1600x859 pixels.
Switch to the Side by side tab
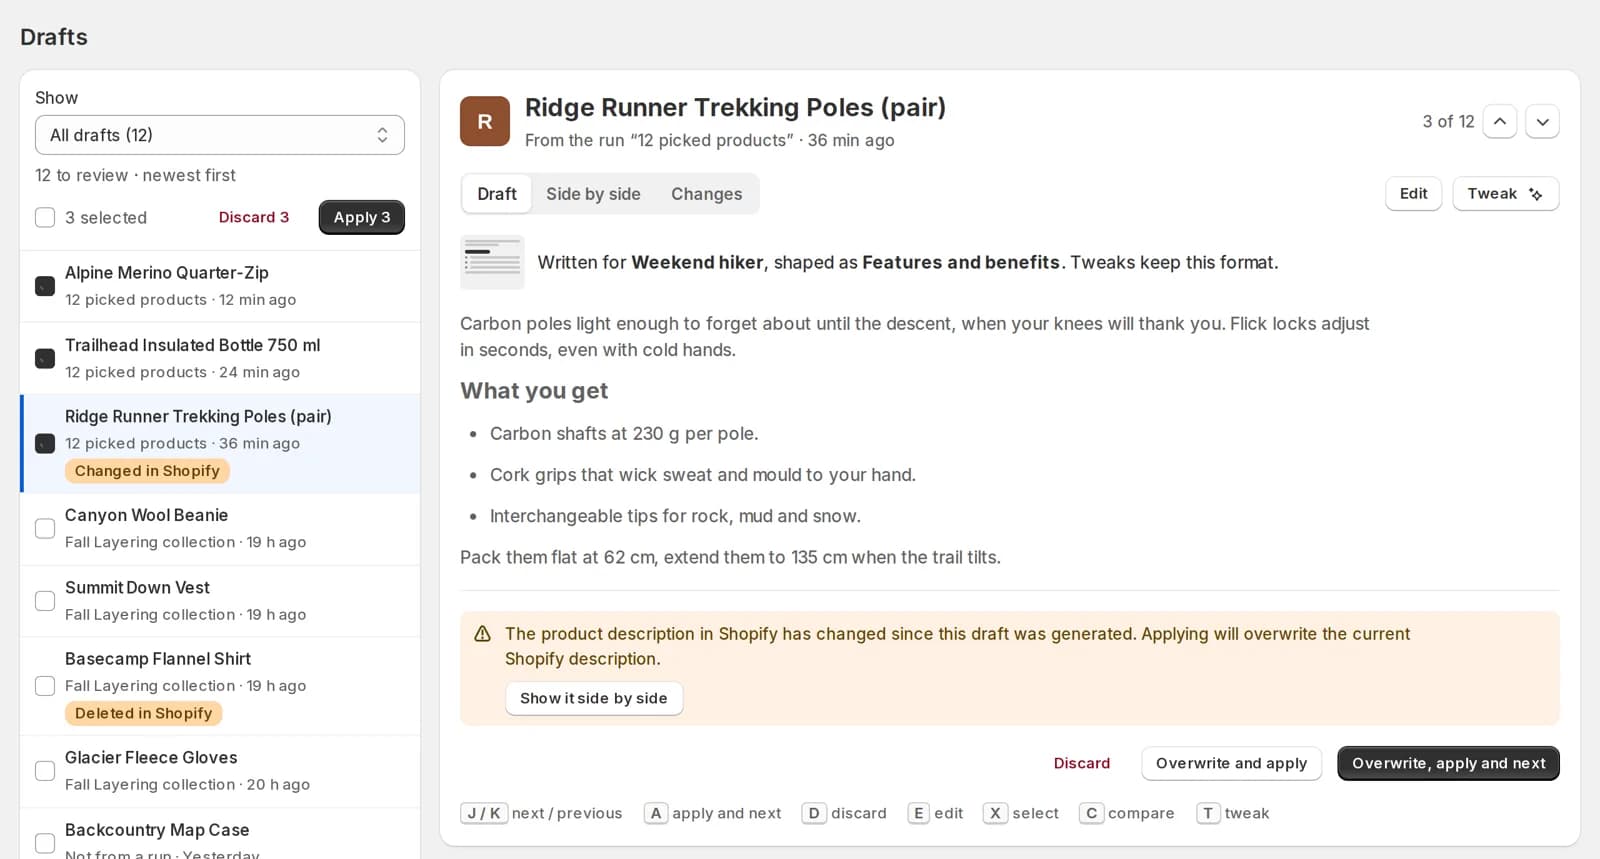click(x=593, y=194)
